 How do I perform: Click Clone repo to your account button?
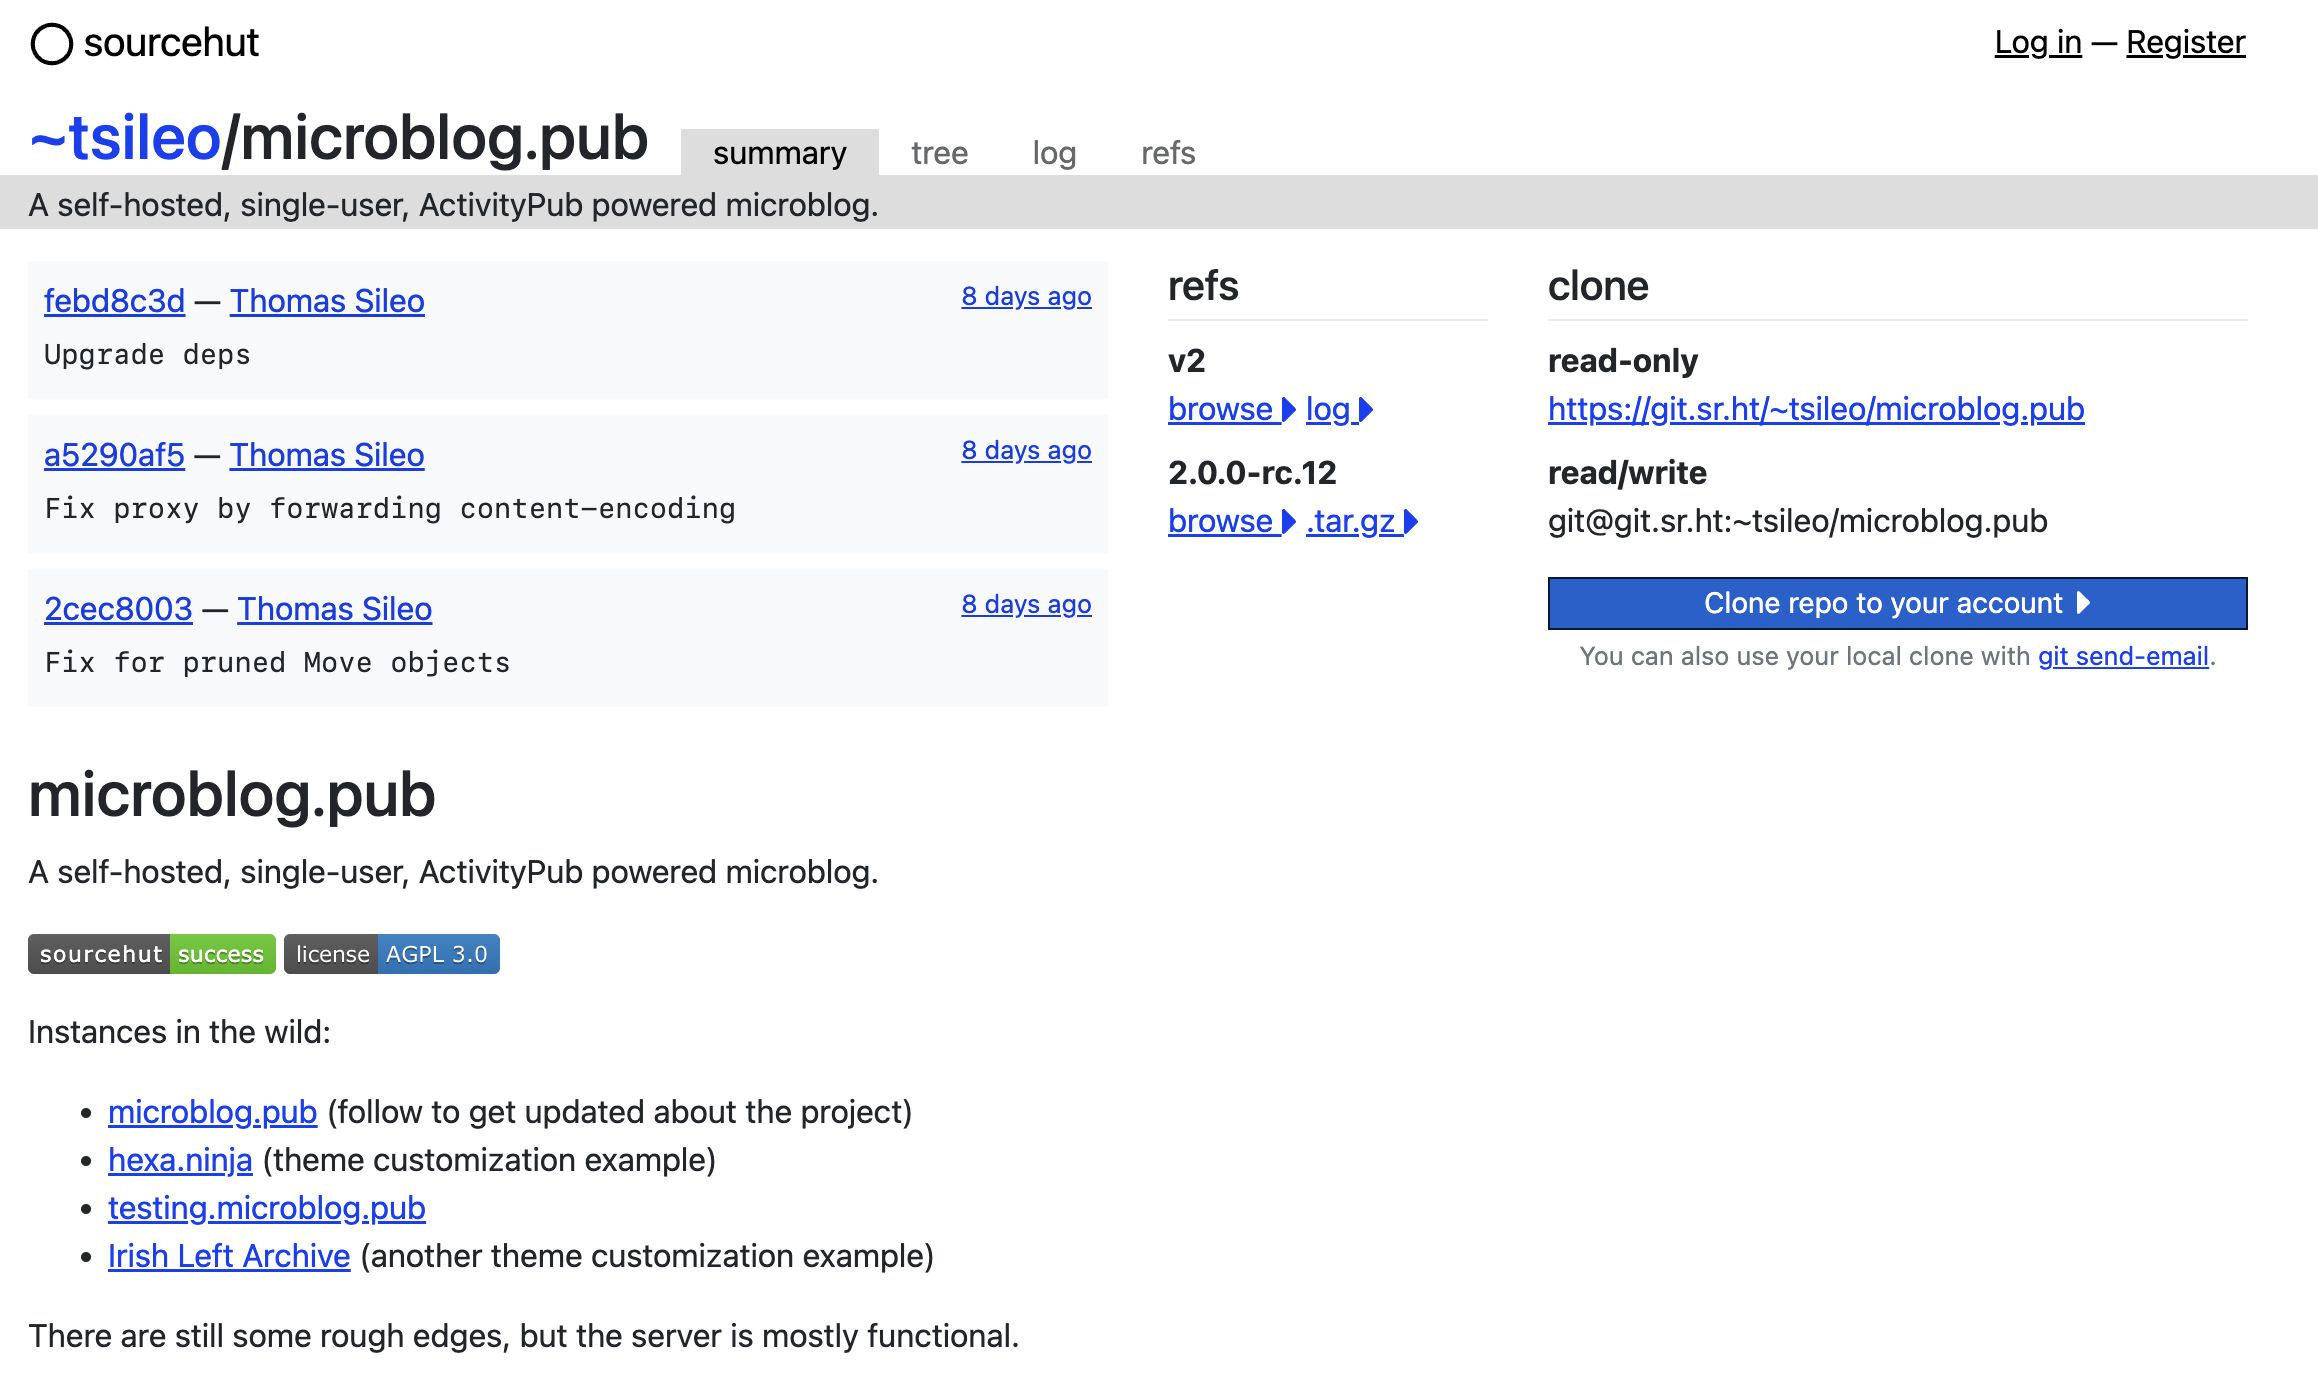1897,603
